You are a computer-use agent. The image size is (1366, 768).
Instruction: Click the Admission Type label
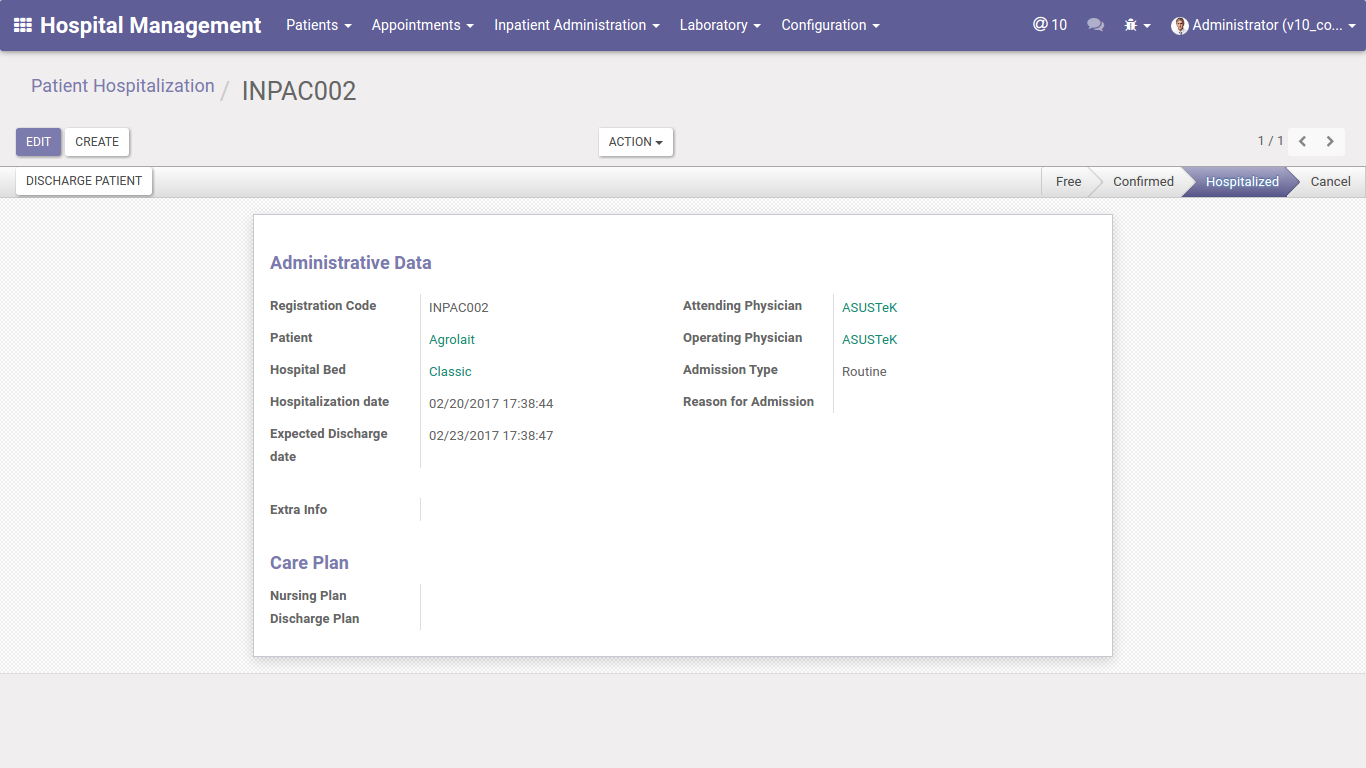coord(730,370)
